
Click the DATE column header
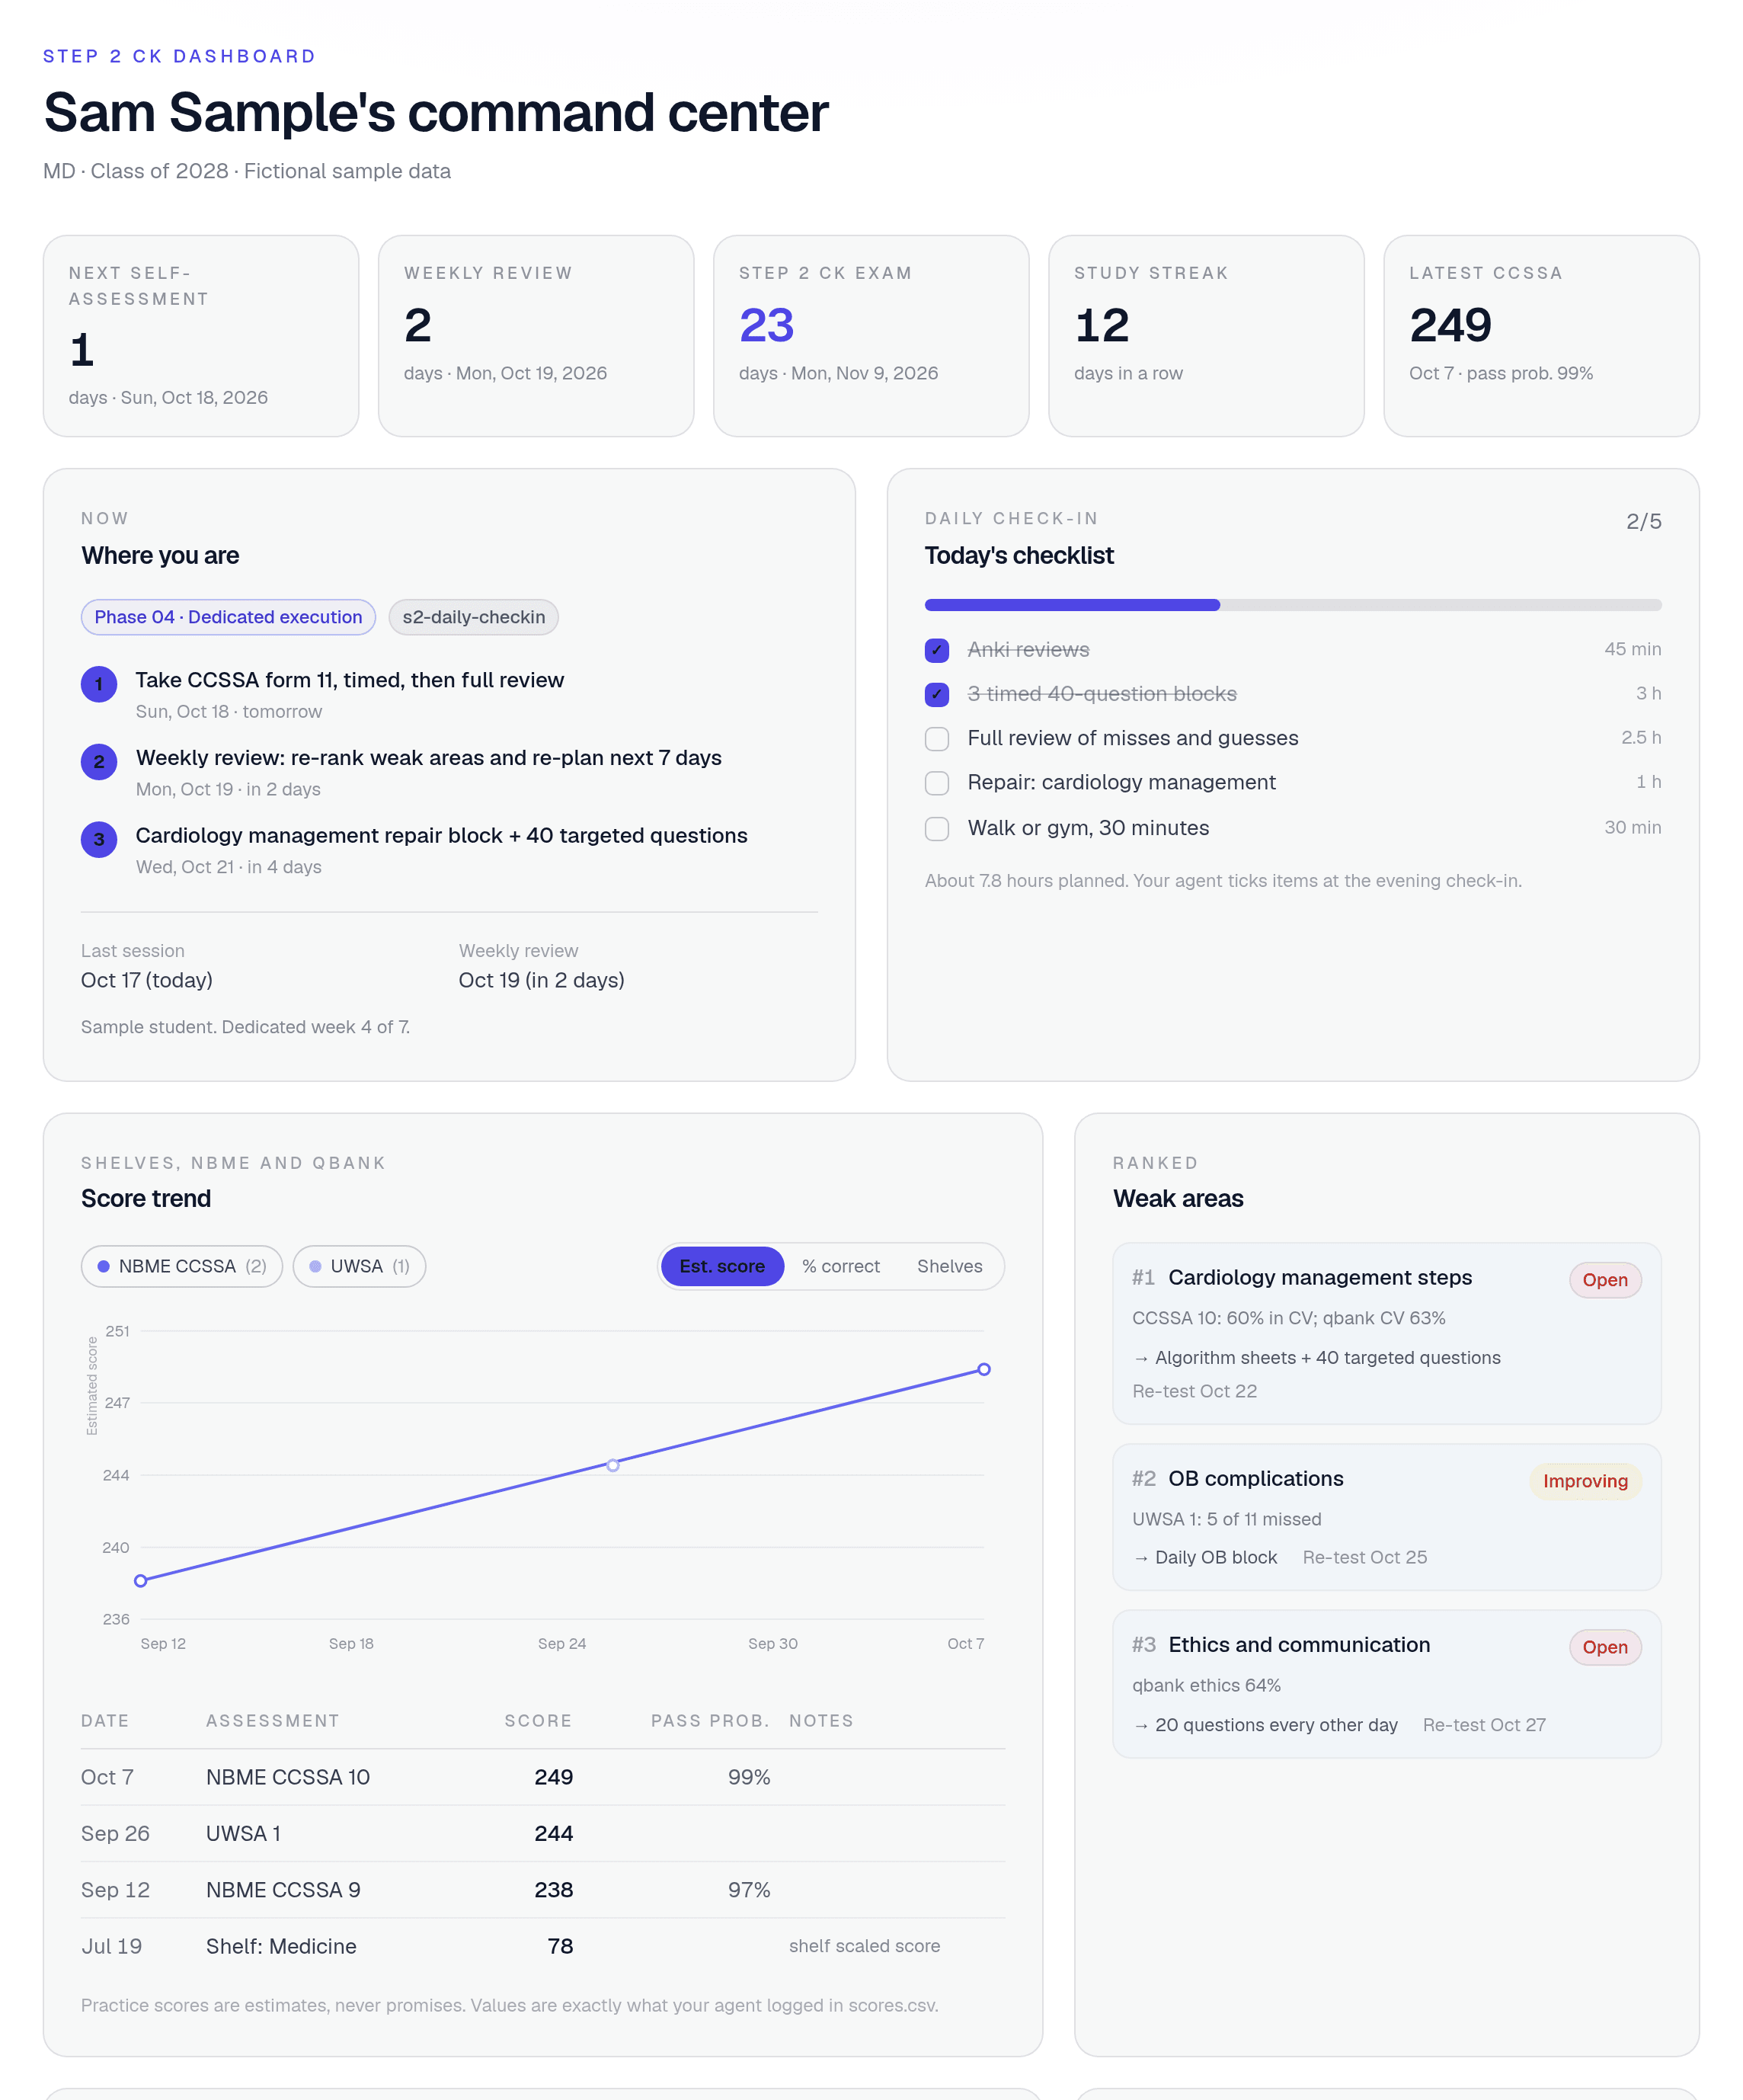point(105,1721)
